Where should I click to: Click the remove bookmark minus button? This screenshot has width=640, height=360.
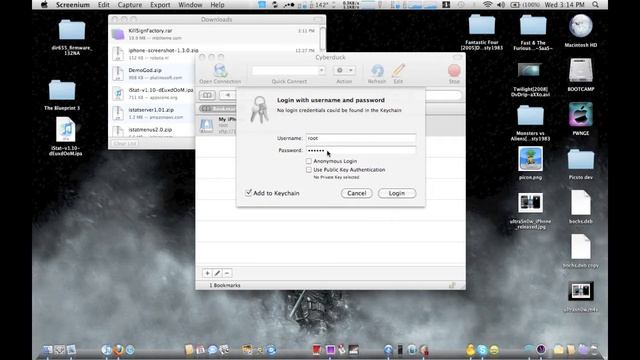(227, 273)
